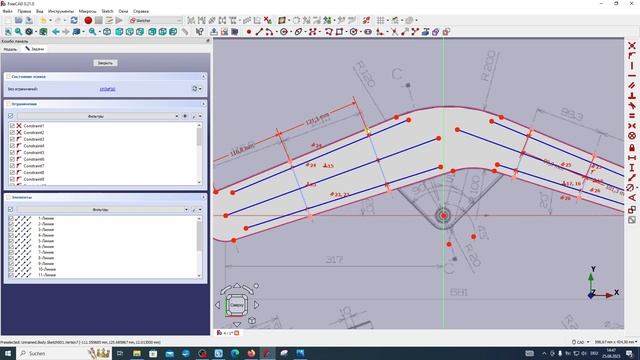Image resolution: width=640 pixels, height=360 pixels.
Task: Apply equal constraint from right toolbar
Action: click(632, 116)
